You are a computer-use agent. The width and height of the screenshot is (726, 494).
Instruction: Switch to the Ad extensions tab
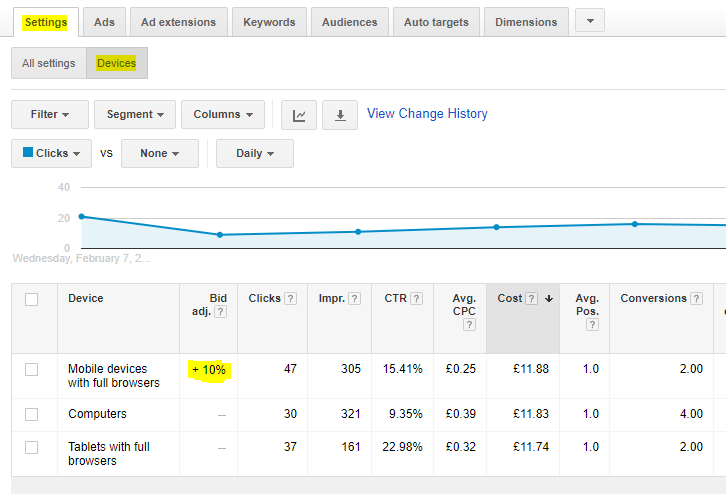(179, 22)
